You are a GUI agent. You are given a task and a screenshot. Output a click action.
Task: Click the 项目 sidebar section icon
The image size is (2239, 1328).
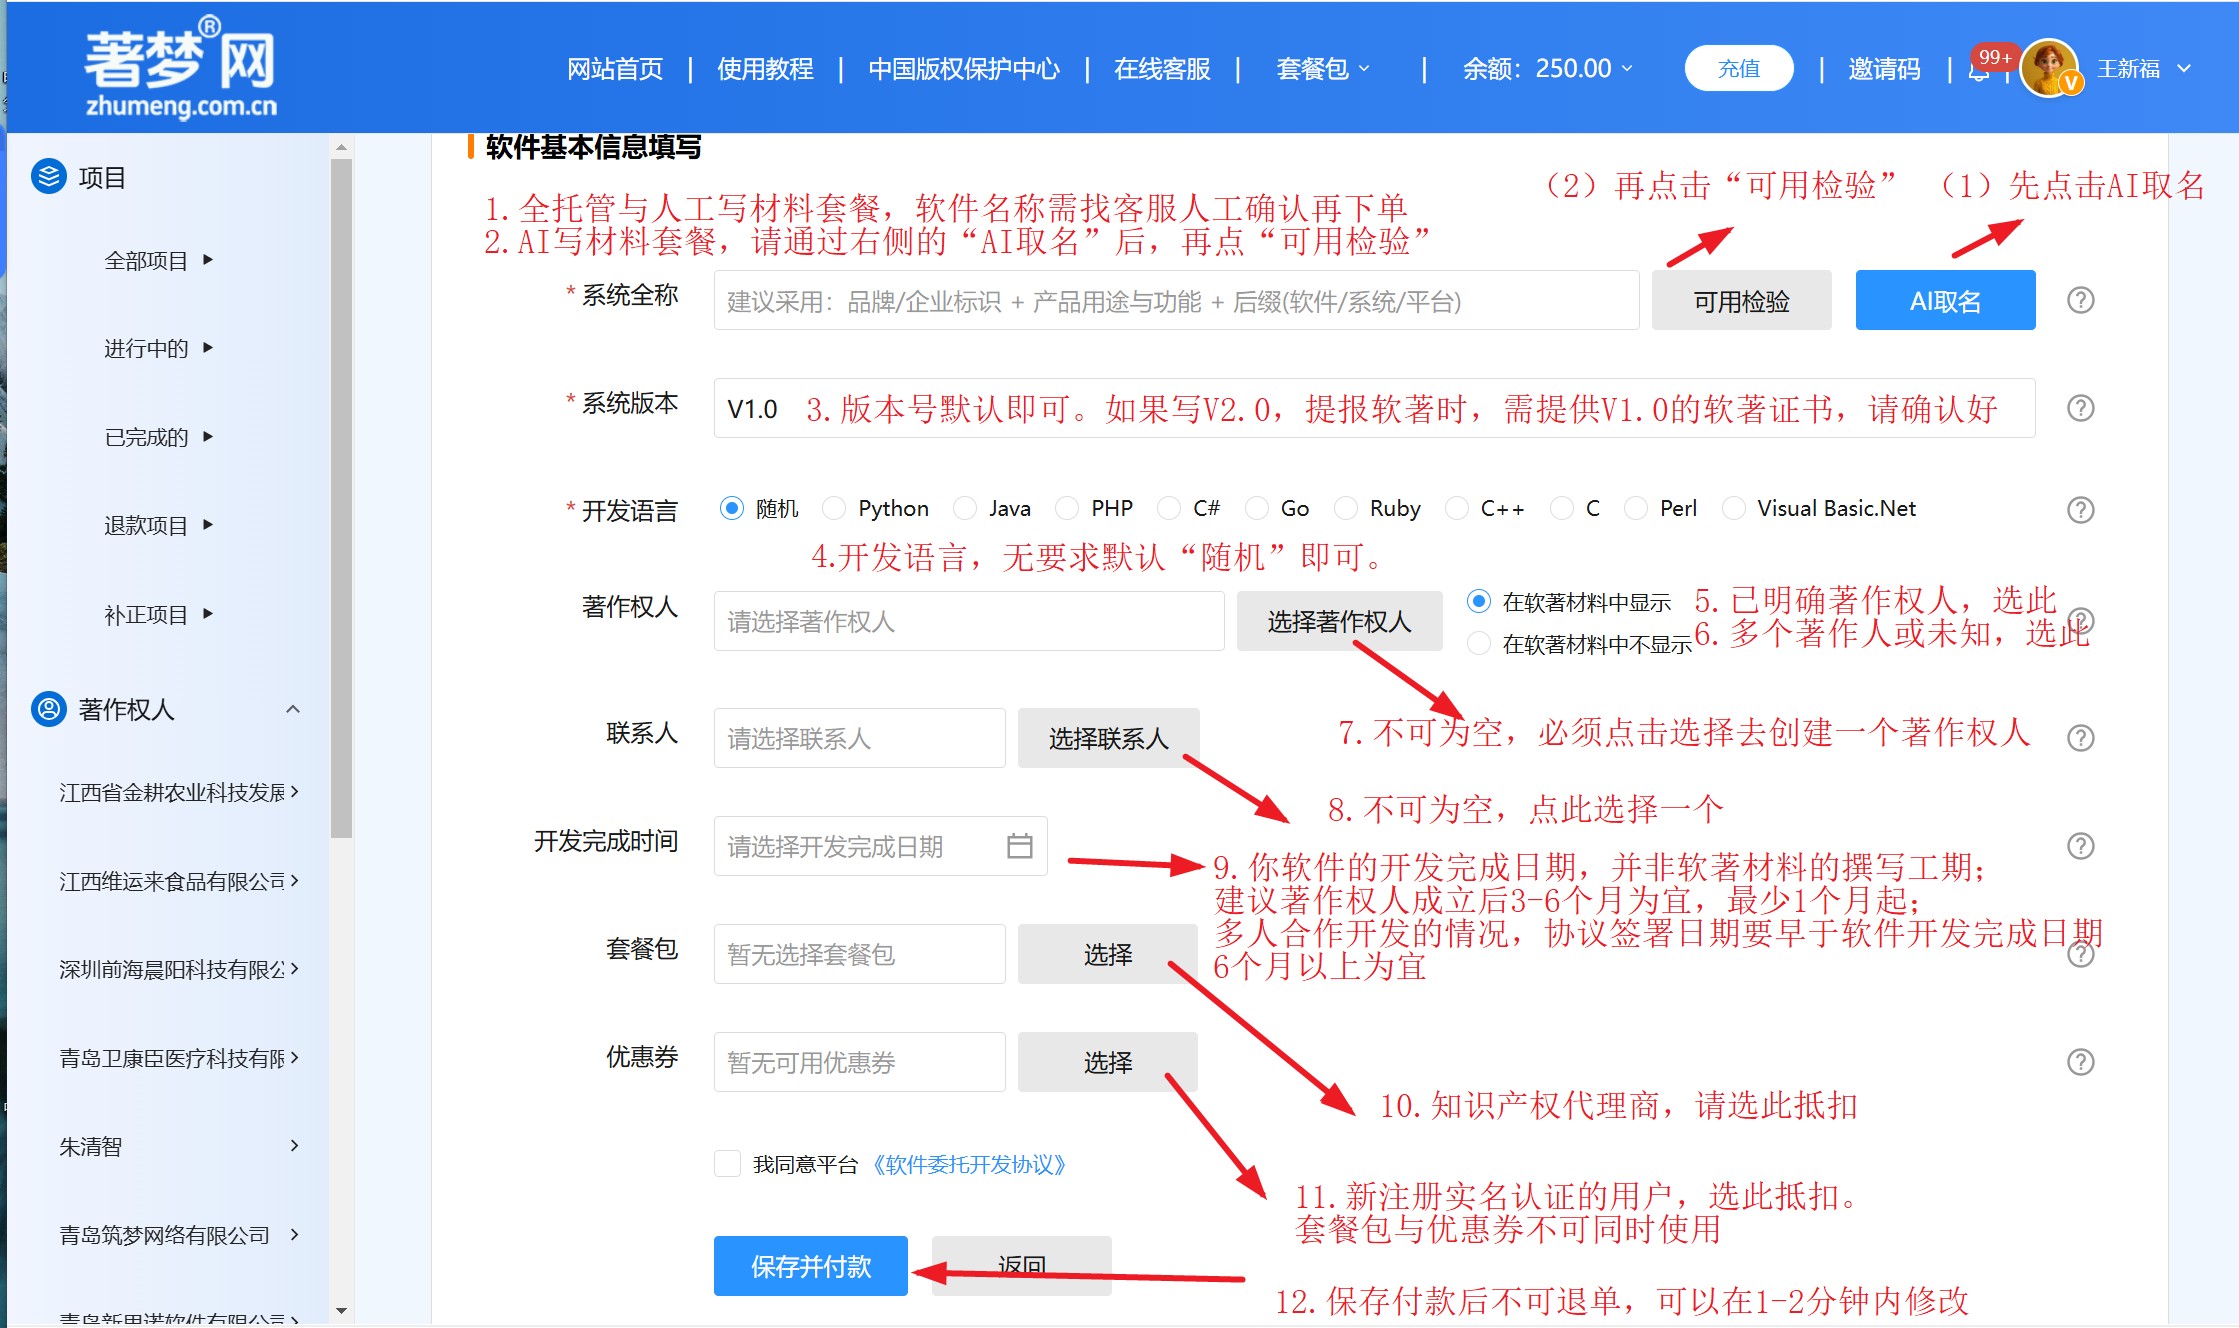point(48,177)
